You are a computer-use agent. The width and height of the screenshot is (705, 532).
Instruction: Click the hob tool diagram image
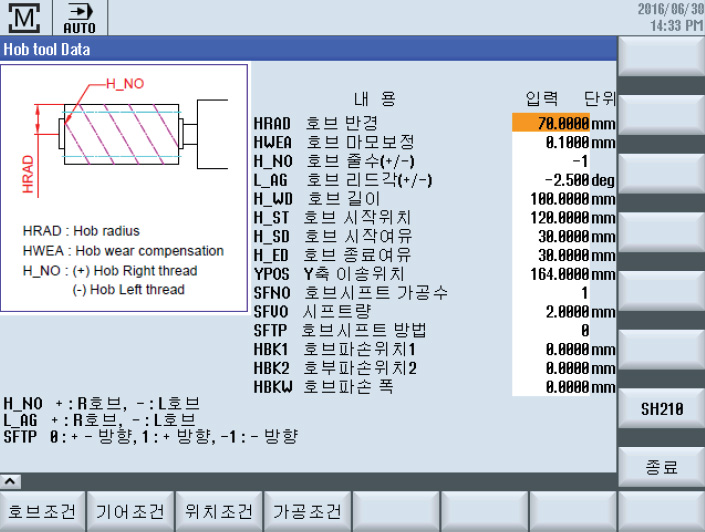(125, 187)
